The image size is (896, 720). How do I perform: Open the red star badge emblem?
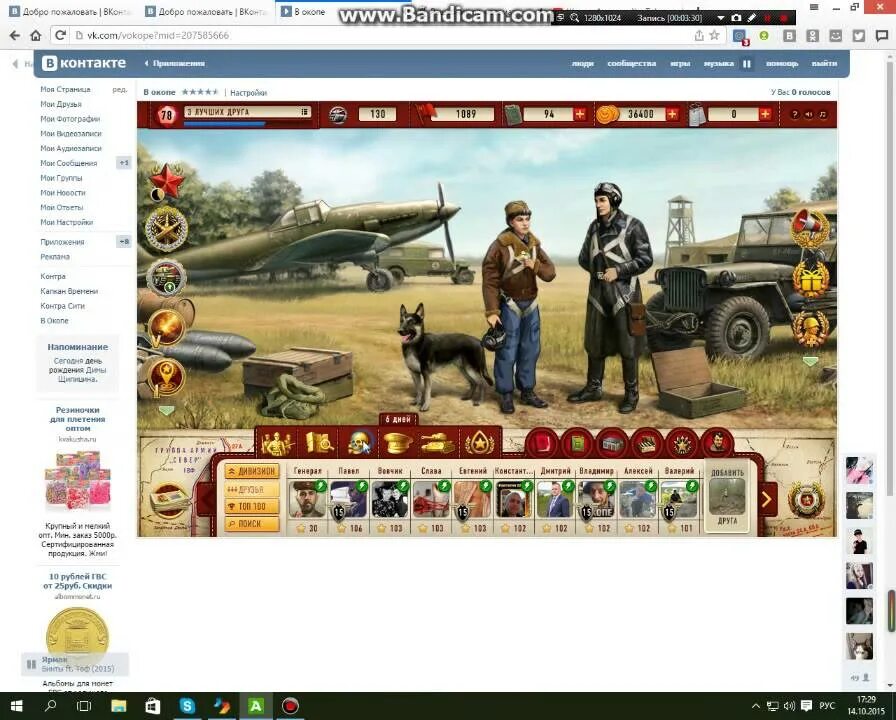[806, 501]
